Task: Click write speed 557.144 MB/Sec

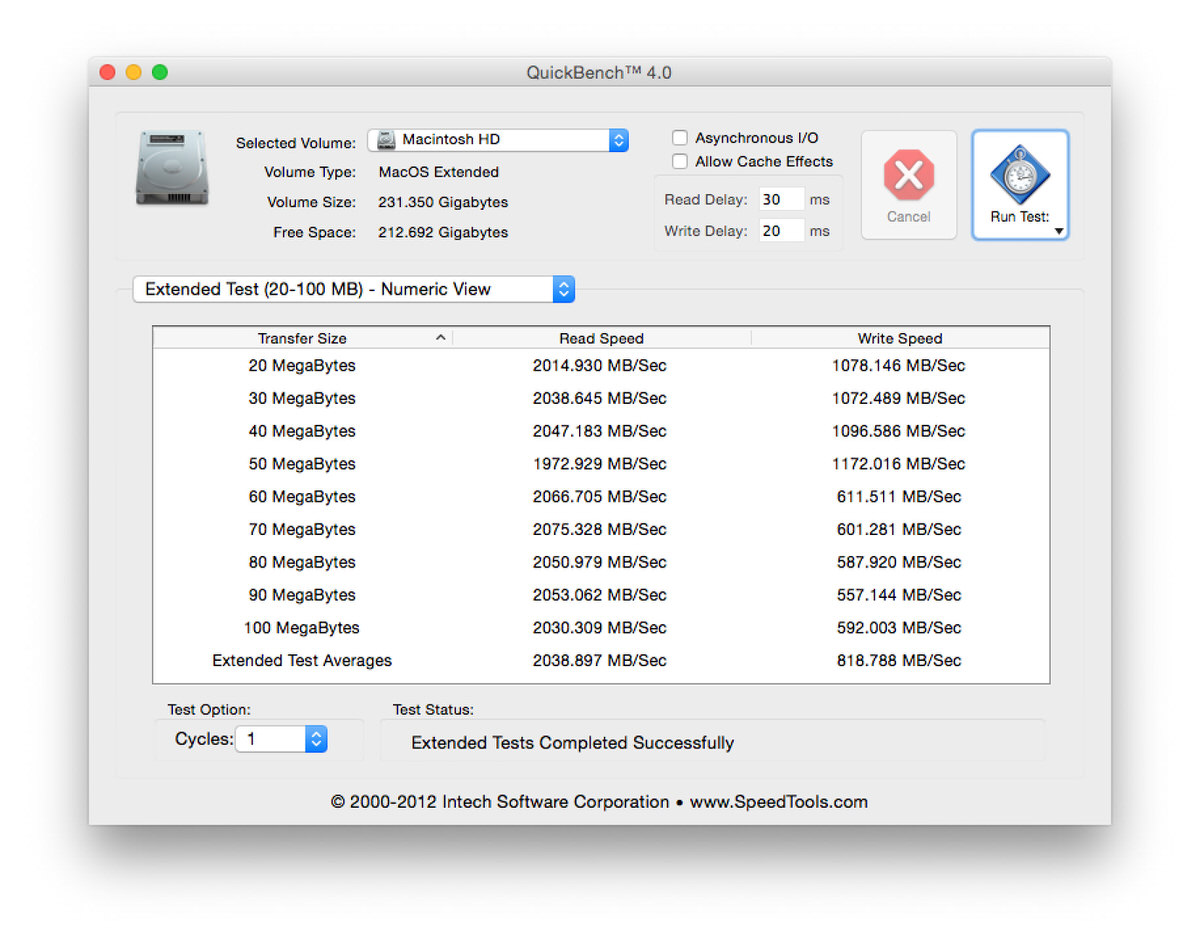Action: 899,595
